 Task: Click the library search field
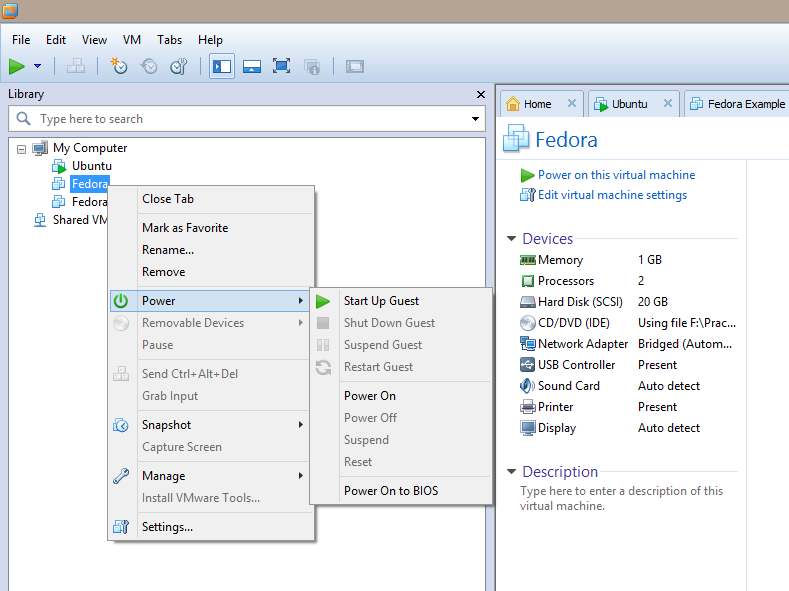(x=247, y=119)
